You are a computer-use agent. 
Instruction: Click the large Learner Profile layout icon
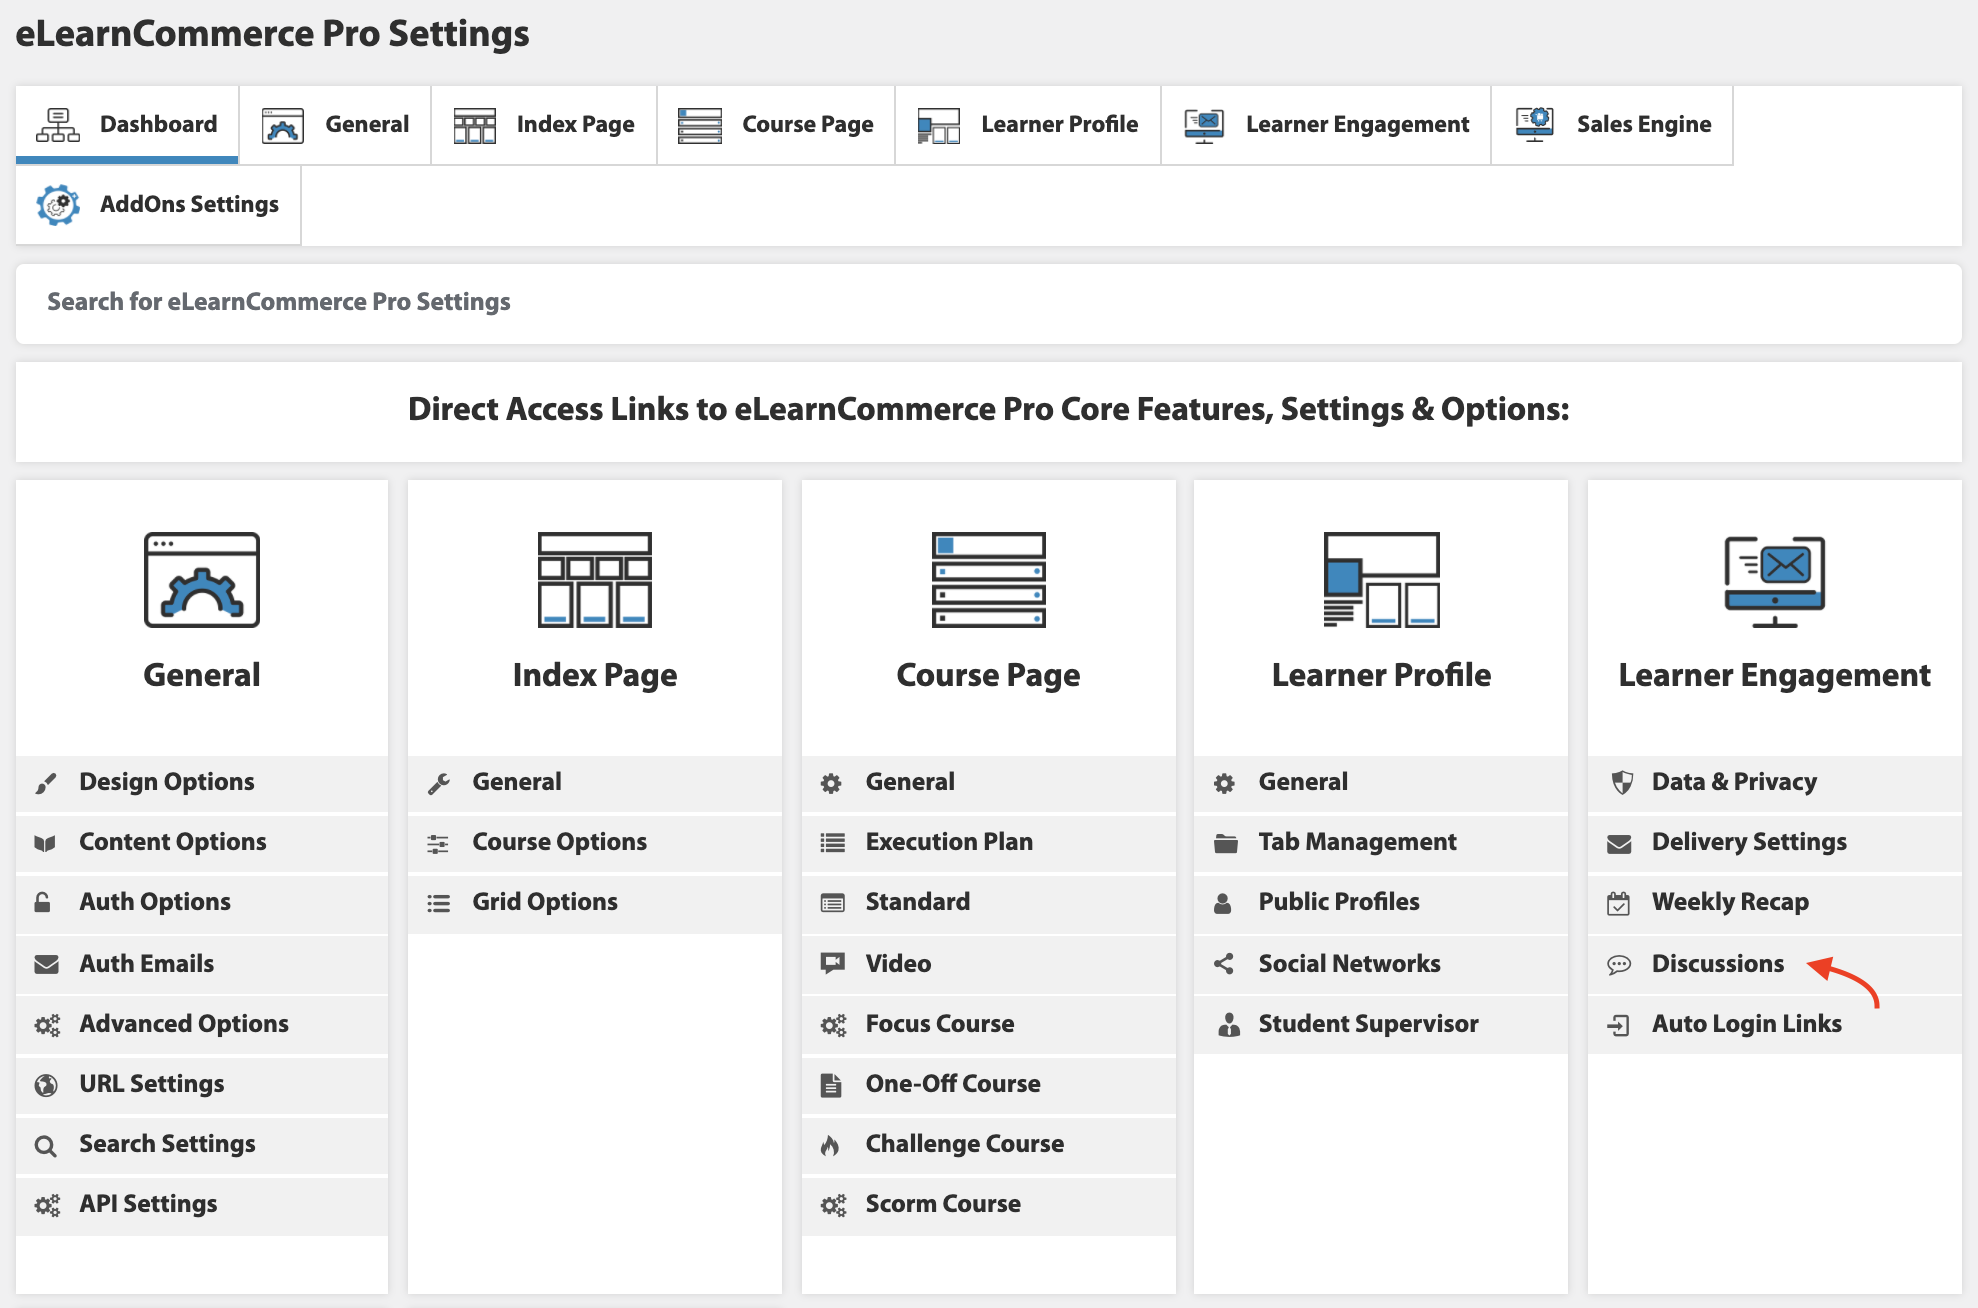coord(1381,580)
